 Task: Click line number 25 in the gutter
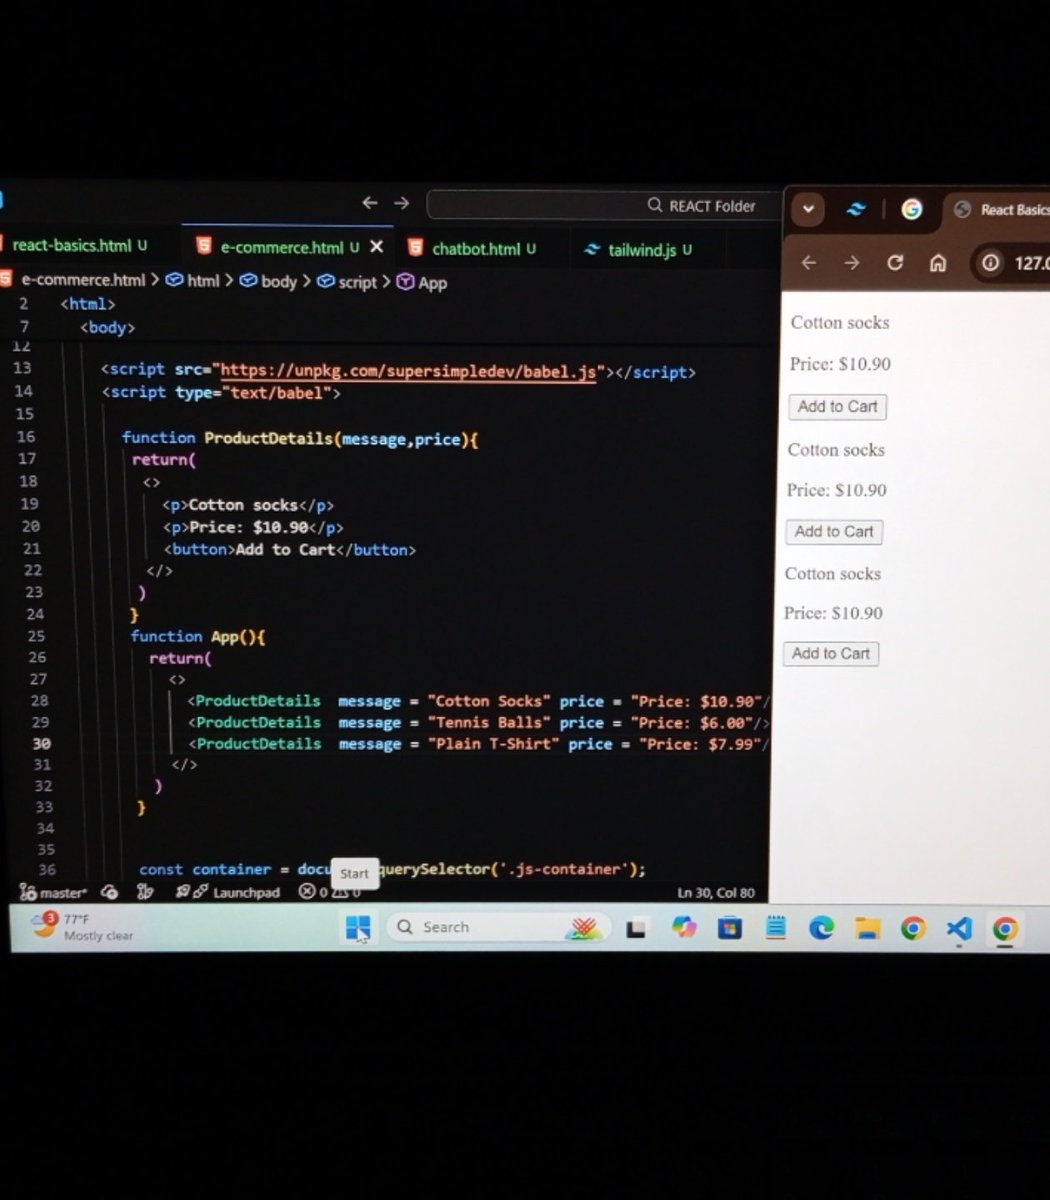click(x=36, y=636)
